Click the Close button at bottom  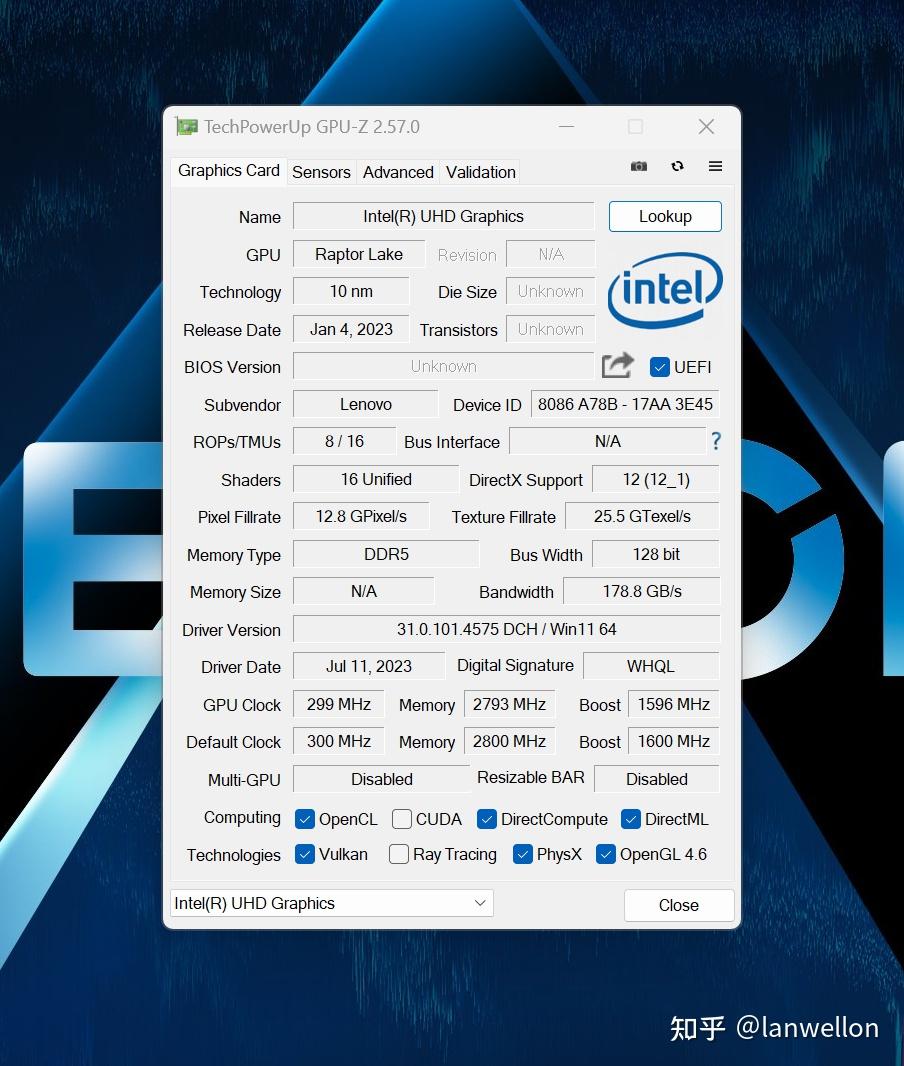tap(678, 905)
